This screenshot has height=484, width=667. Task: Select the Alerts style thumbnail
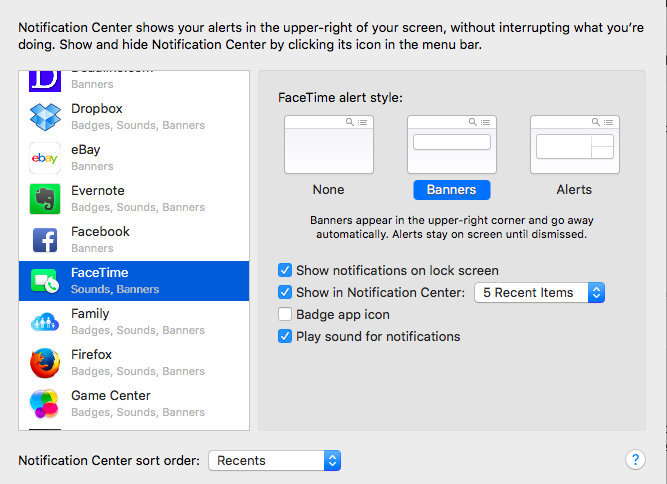[575, 145]
